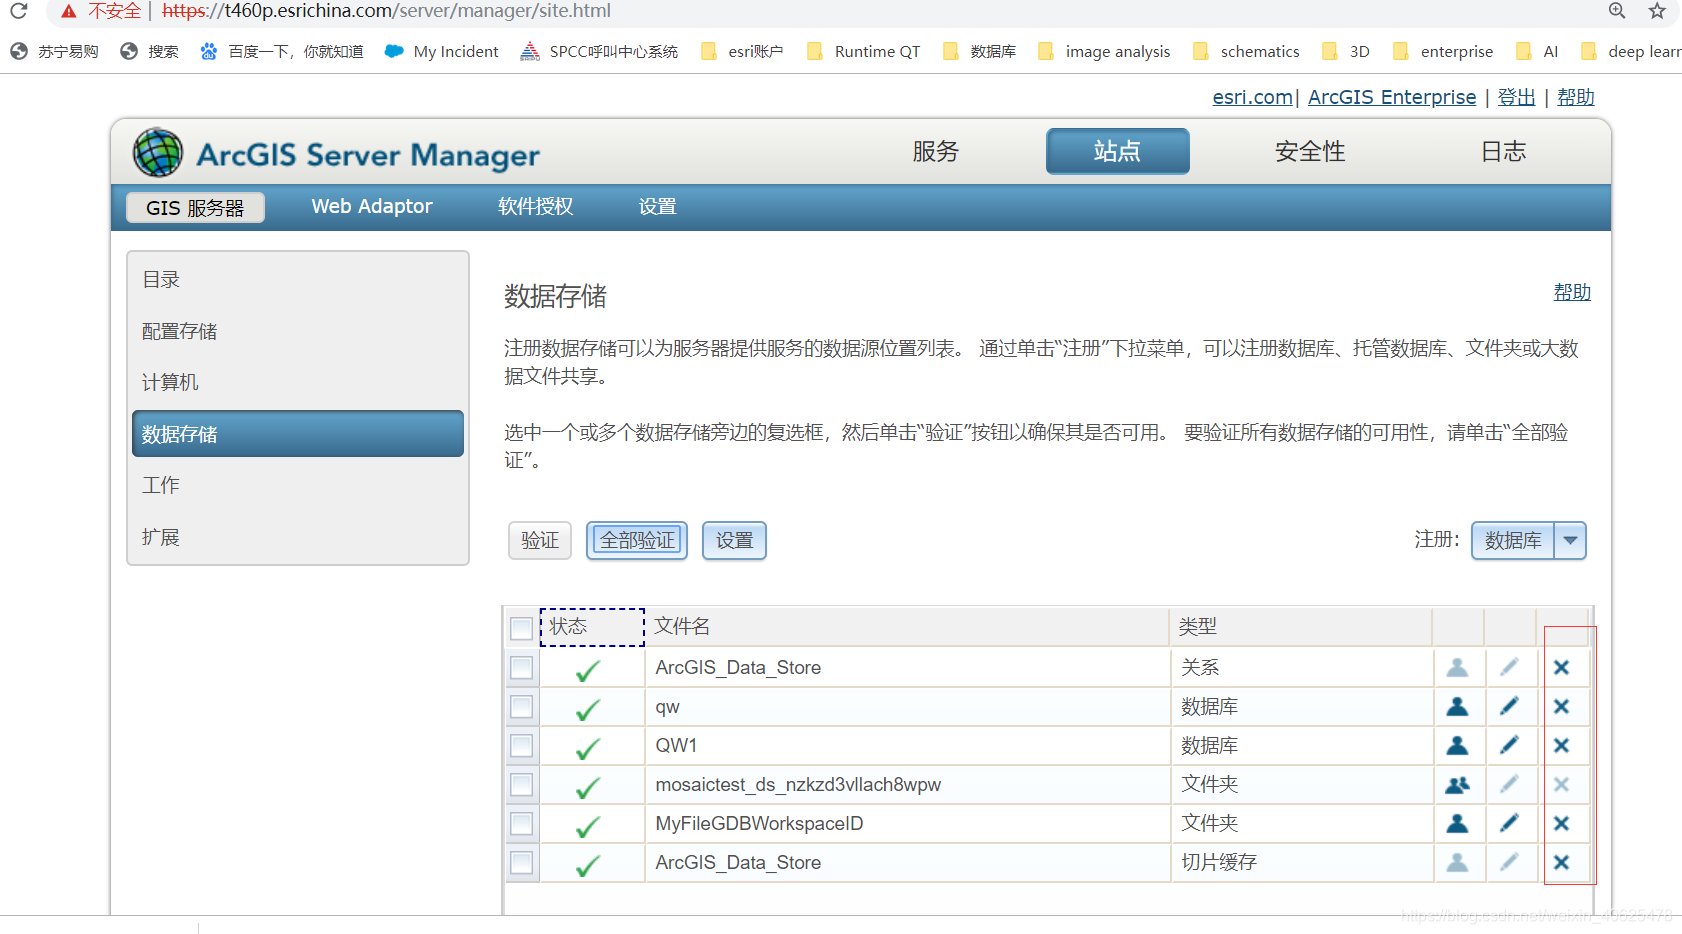The image size is (1682, 934).
Task: Select all data stores via header checkbox
Action: [520, 627]
